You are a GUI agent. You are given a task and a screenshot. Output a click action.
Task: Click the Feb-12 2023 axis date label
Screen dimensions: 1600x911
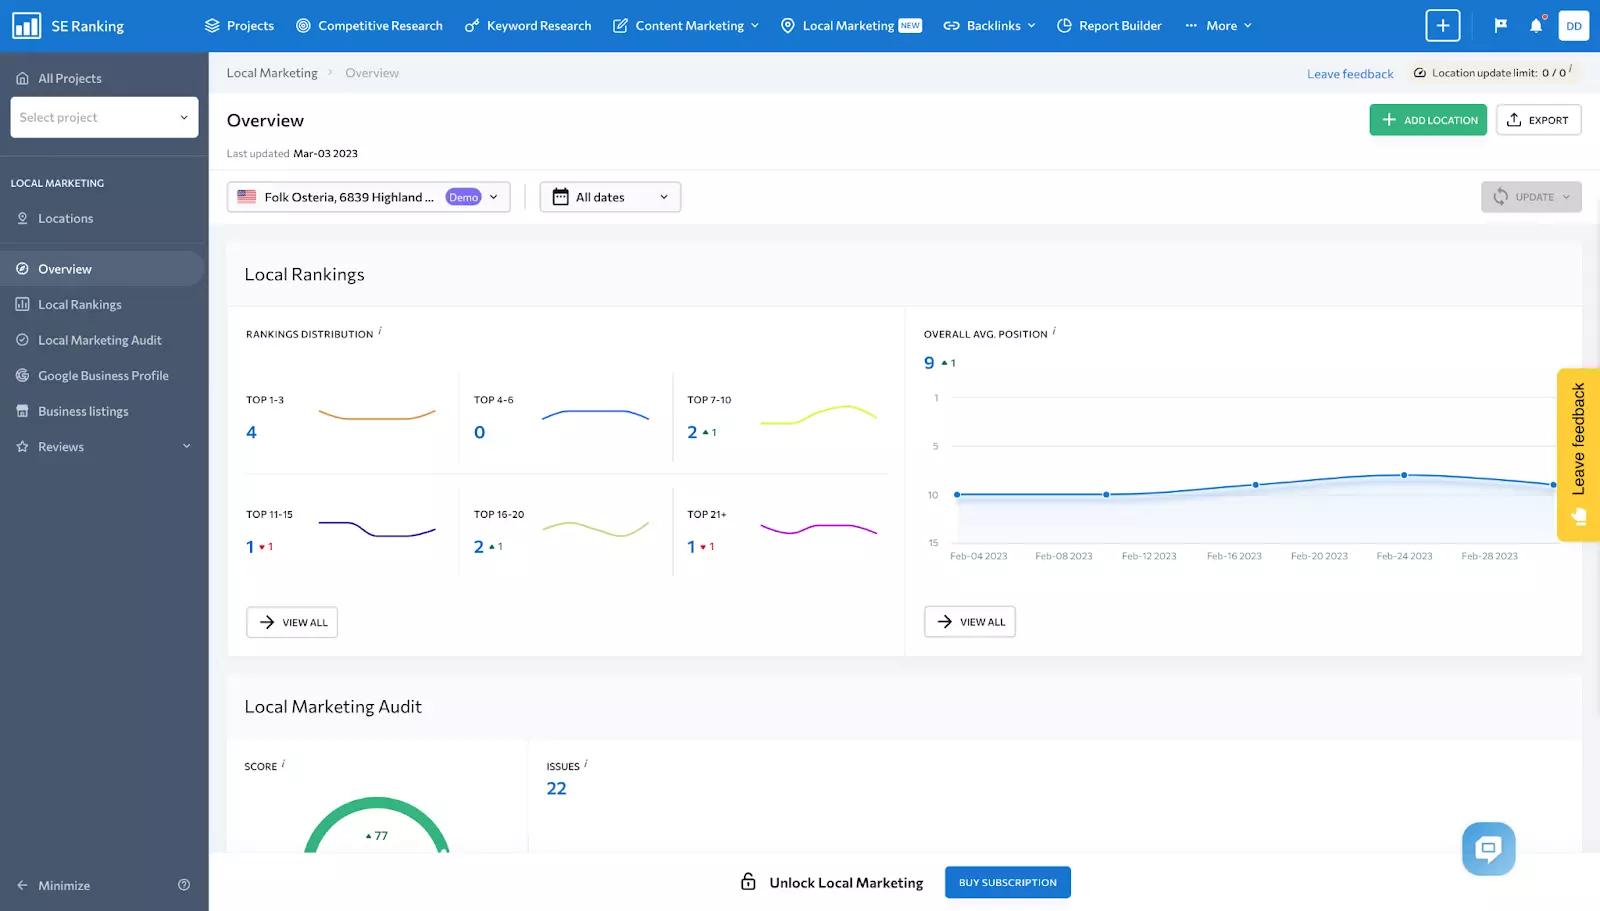[1149, 556]
